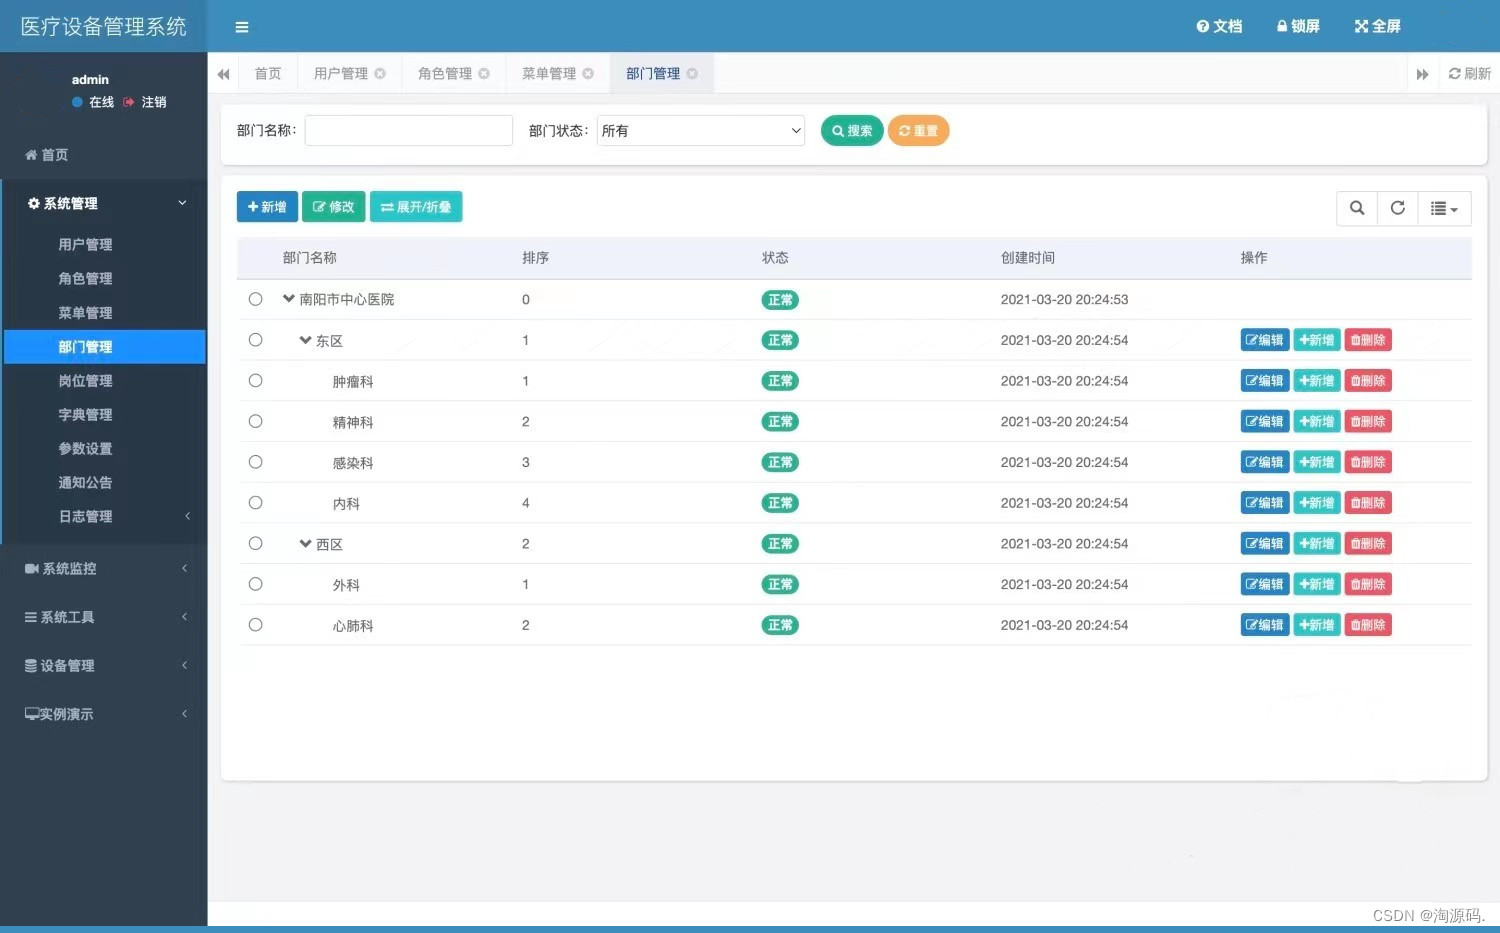Click the table search magnifier icon
This screenshot has width=1500, height=933.
pos(1357,208)
